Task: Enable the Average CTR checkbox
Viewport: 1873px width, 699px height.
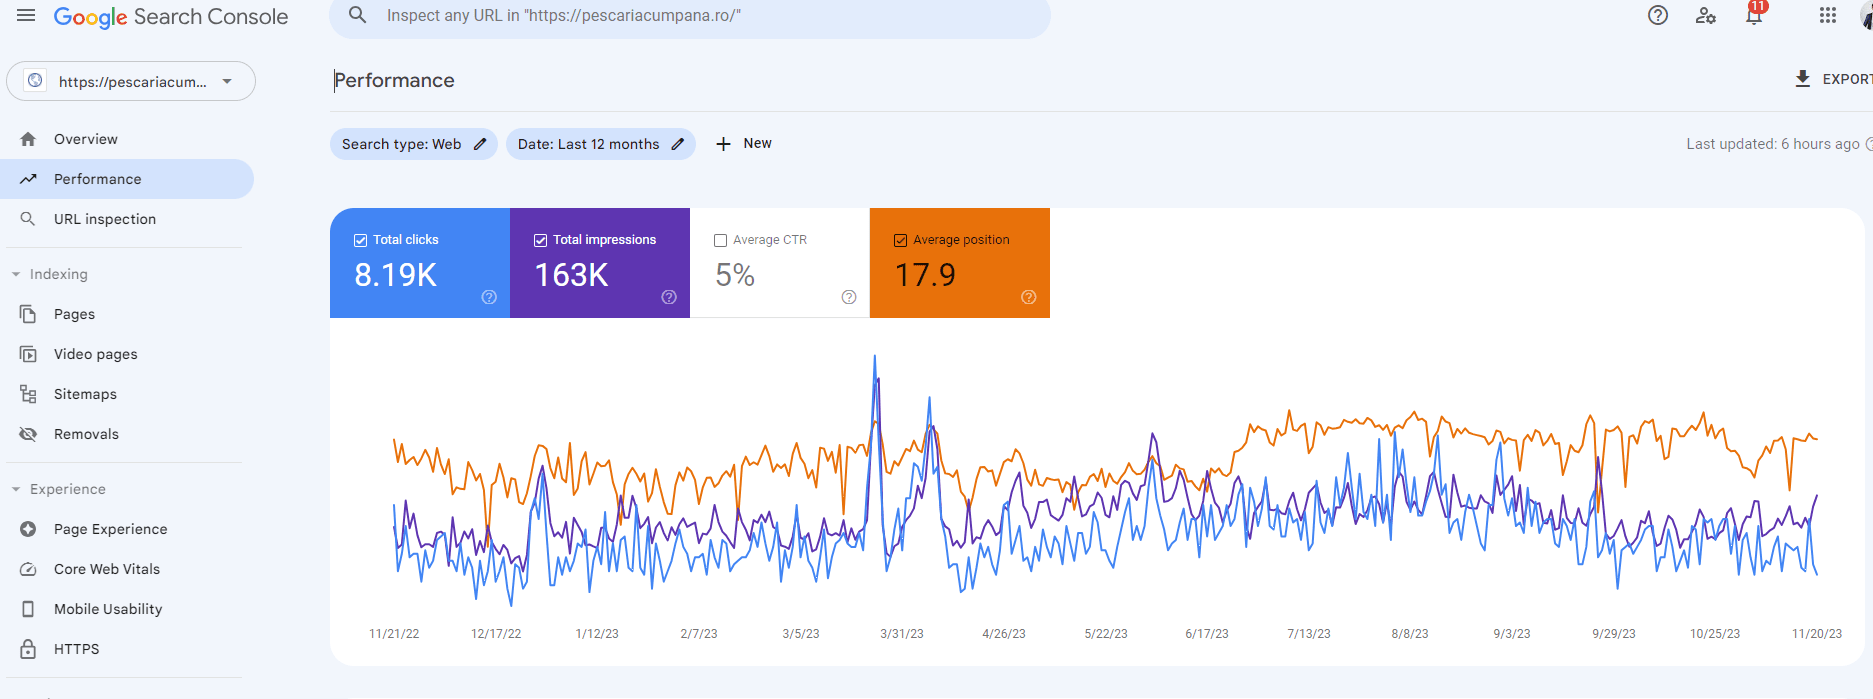Action: point(721,240)
